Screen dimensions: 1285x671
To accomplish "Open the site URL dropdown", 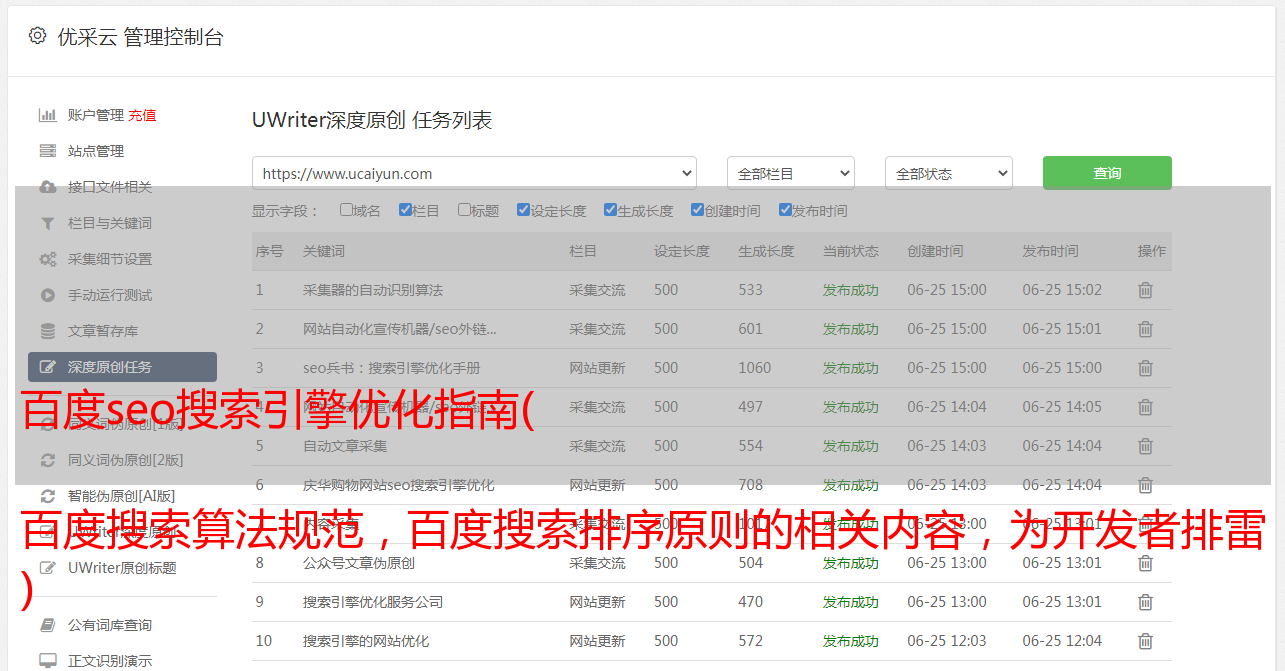I will (x=474, y=173).
